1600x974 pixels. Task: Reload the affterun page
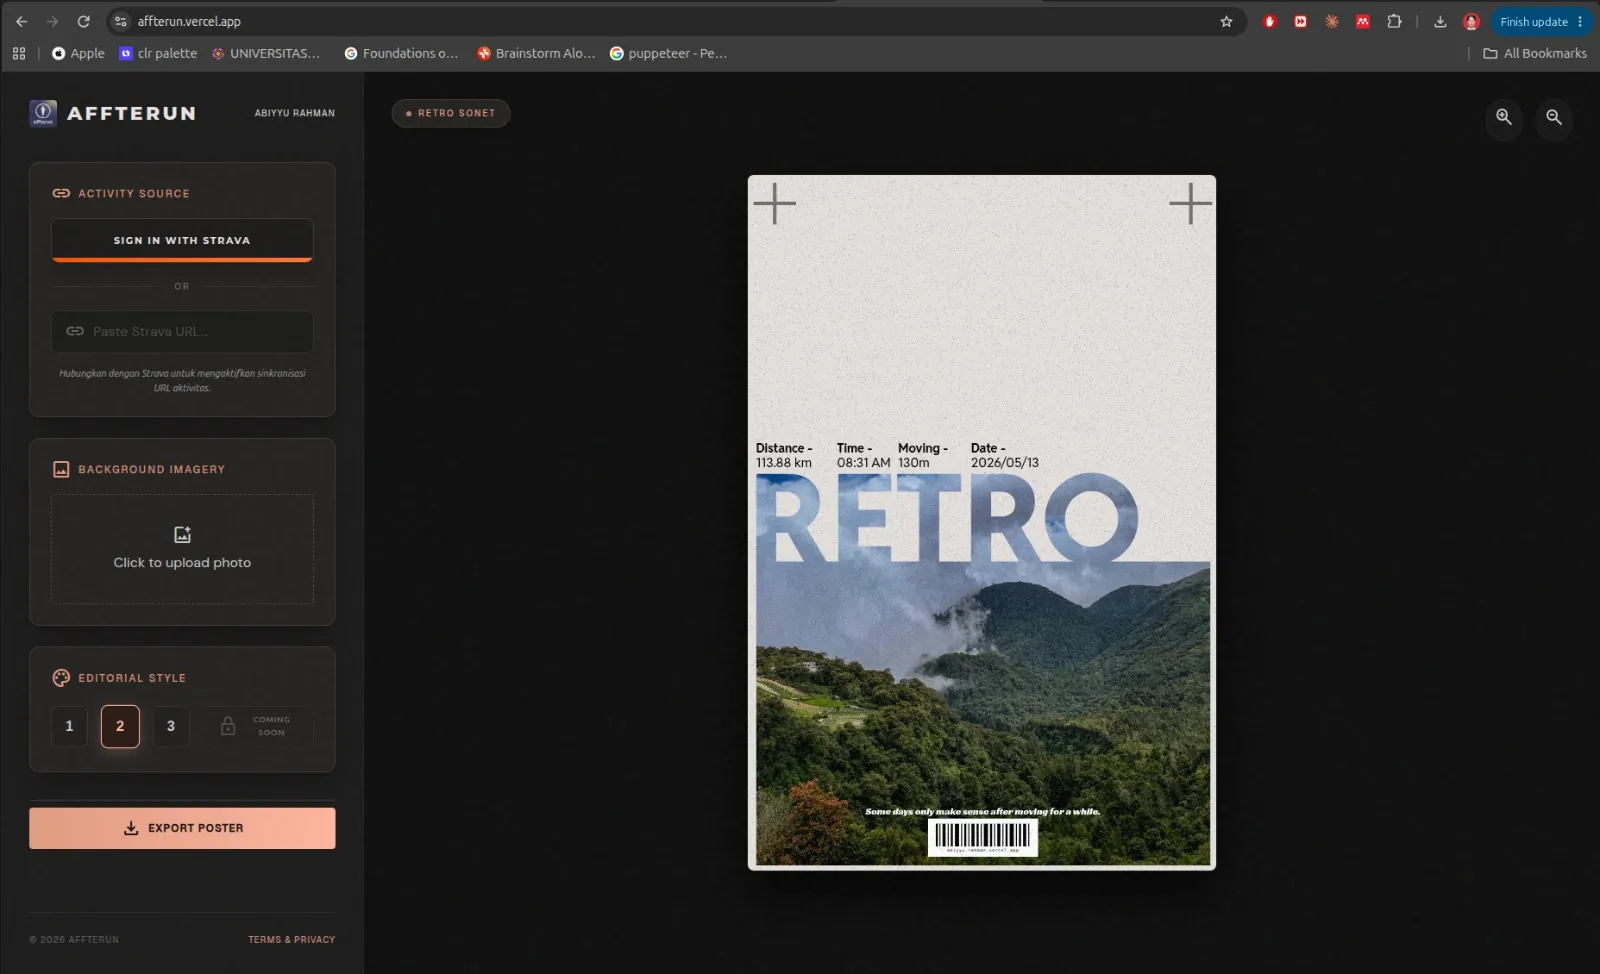tap(84, 21)
